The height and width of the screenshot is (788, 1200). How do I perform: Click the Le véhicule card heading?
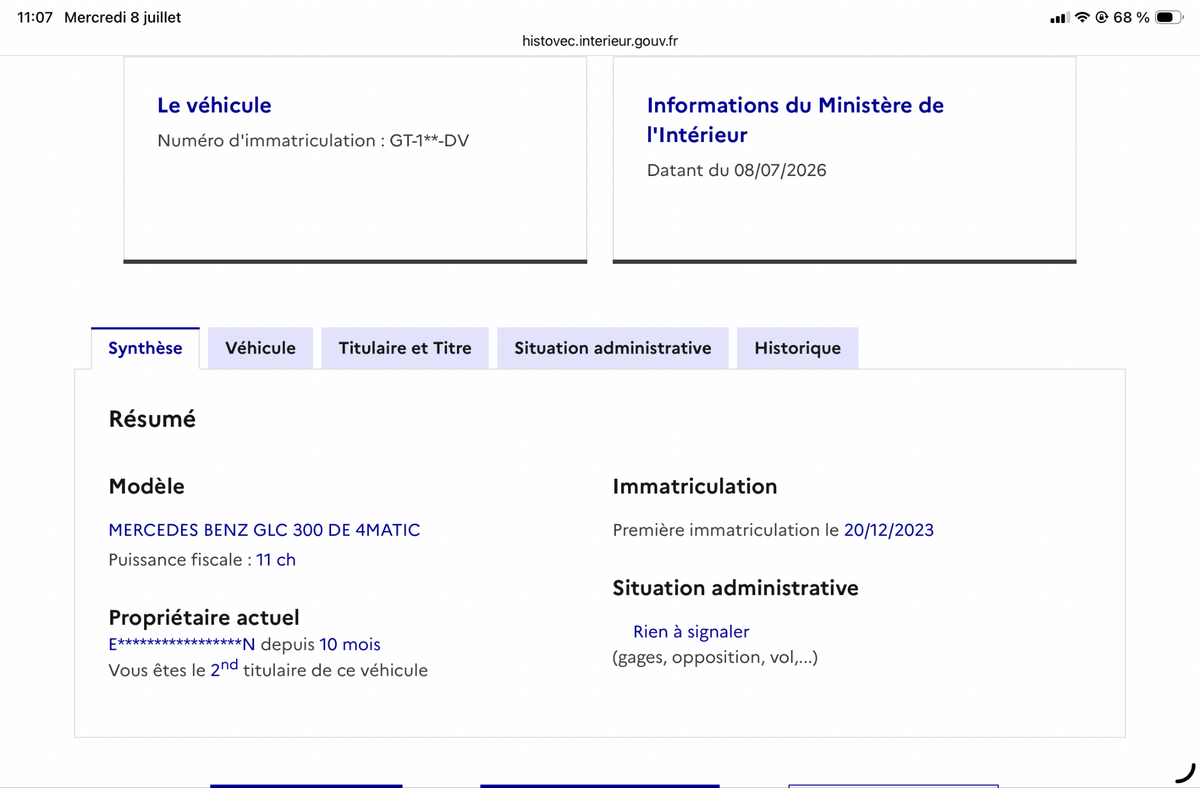pyautogui.click(x=214, y=105)
